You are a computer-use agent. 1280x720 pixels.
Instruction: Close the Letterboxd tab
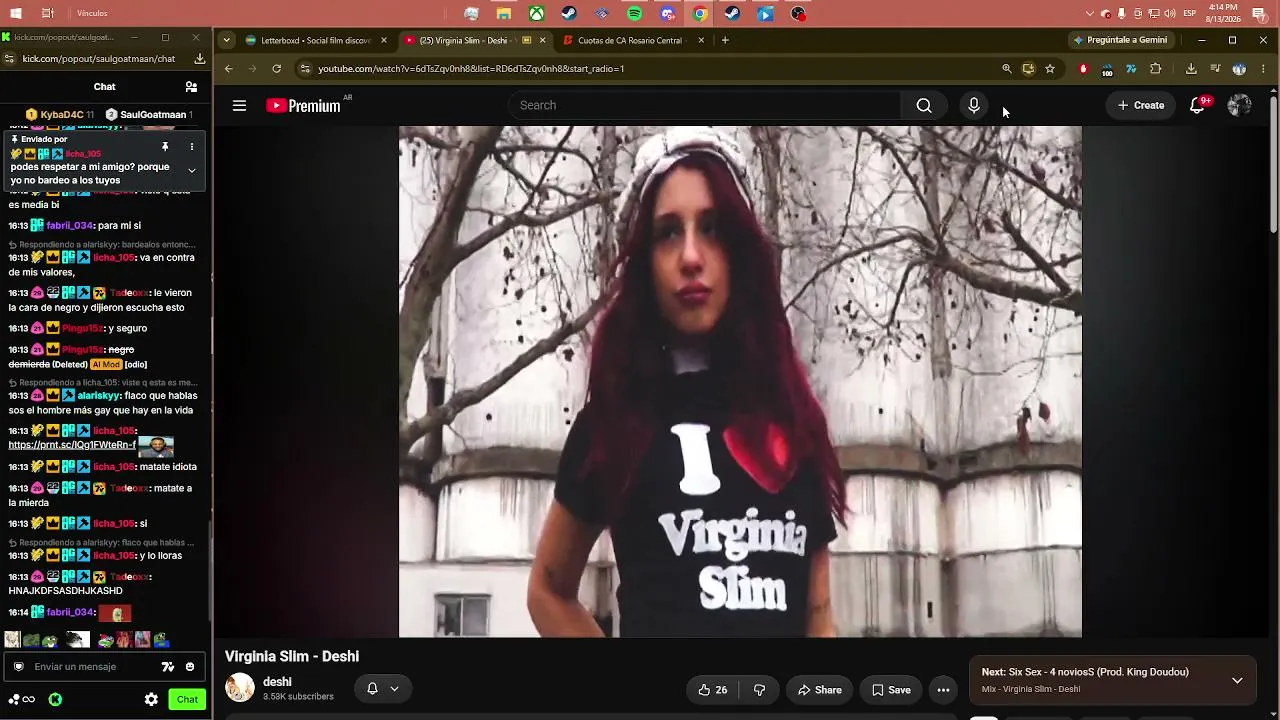click(x=383, y=40)
